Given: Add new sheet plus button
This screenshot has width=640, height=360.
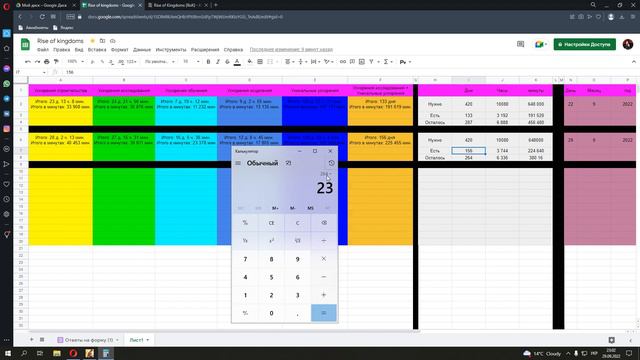Looking at the screenshot, I should tap(32, 340).
